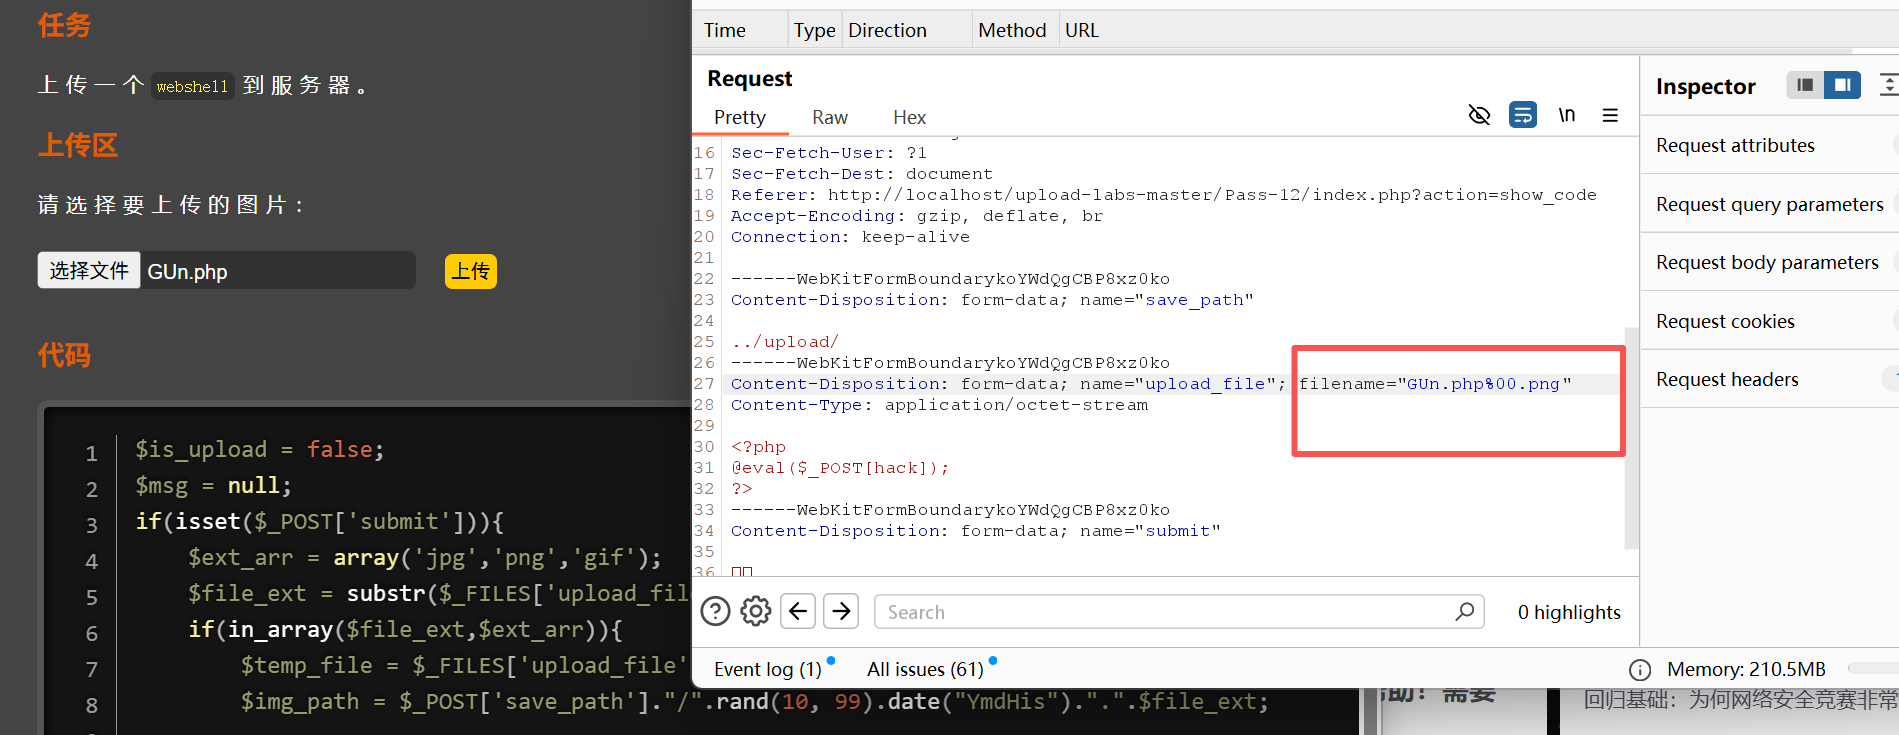Open search settings gear icon
Screen dimensions: 1899x735
(x=756, y=611)
